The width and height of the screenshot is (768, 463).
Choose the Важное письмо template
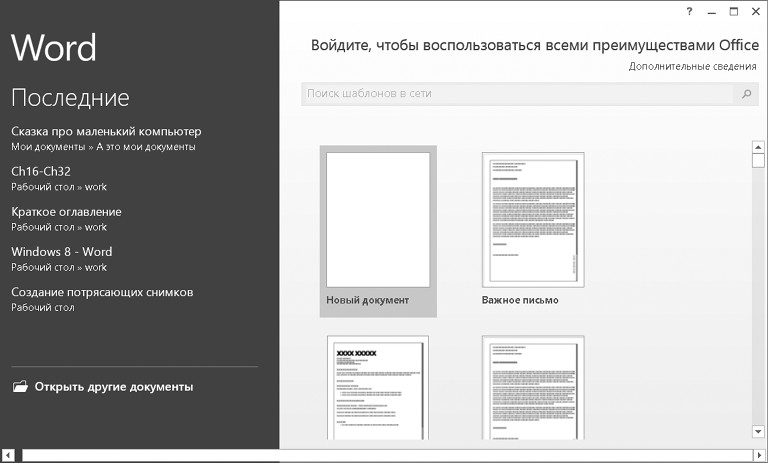(532, 220)
